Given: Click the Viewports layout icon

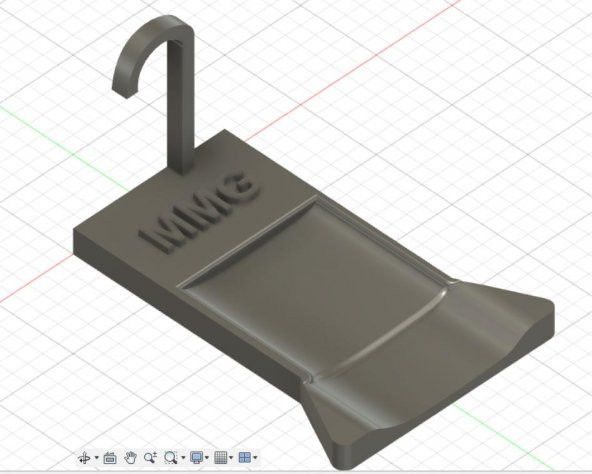Looking at the screenshot, I should point(245,458).
